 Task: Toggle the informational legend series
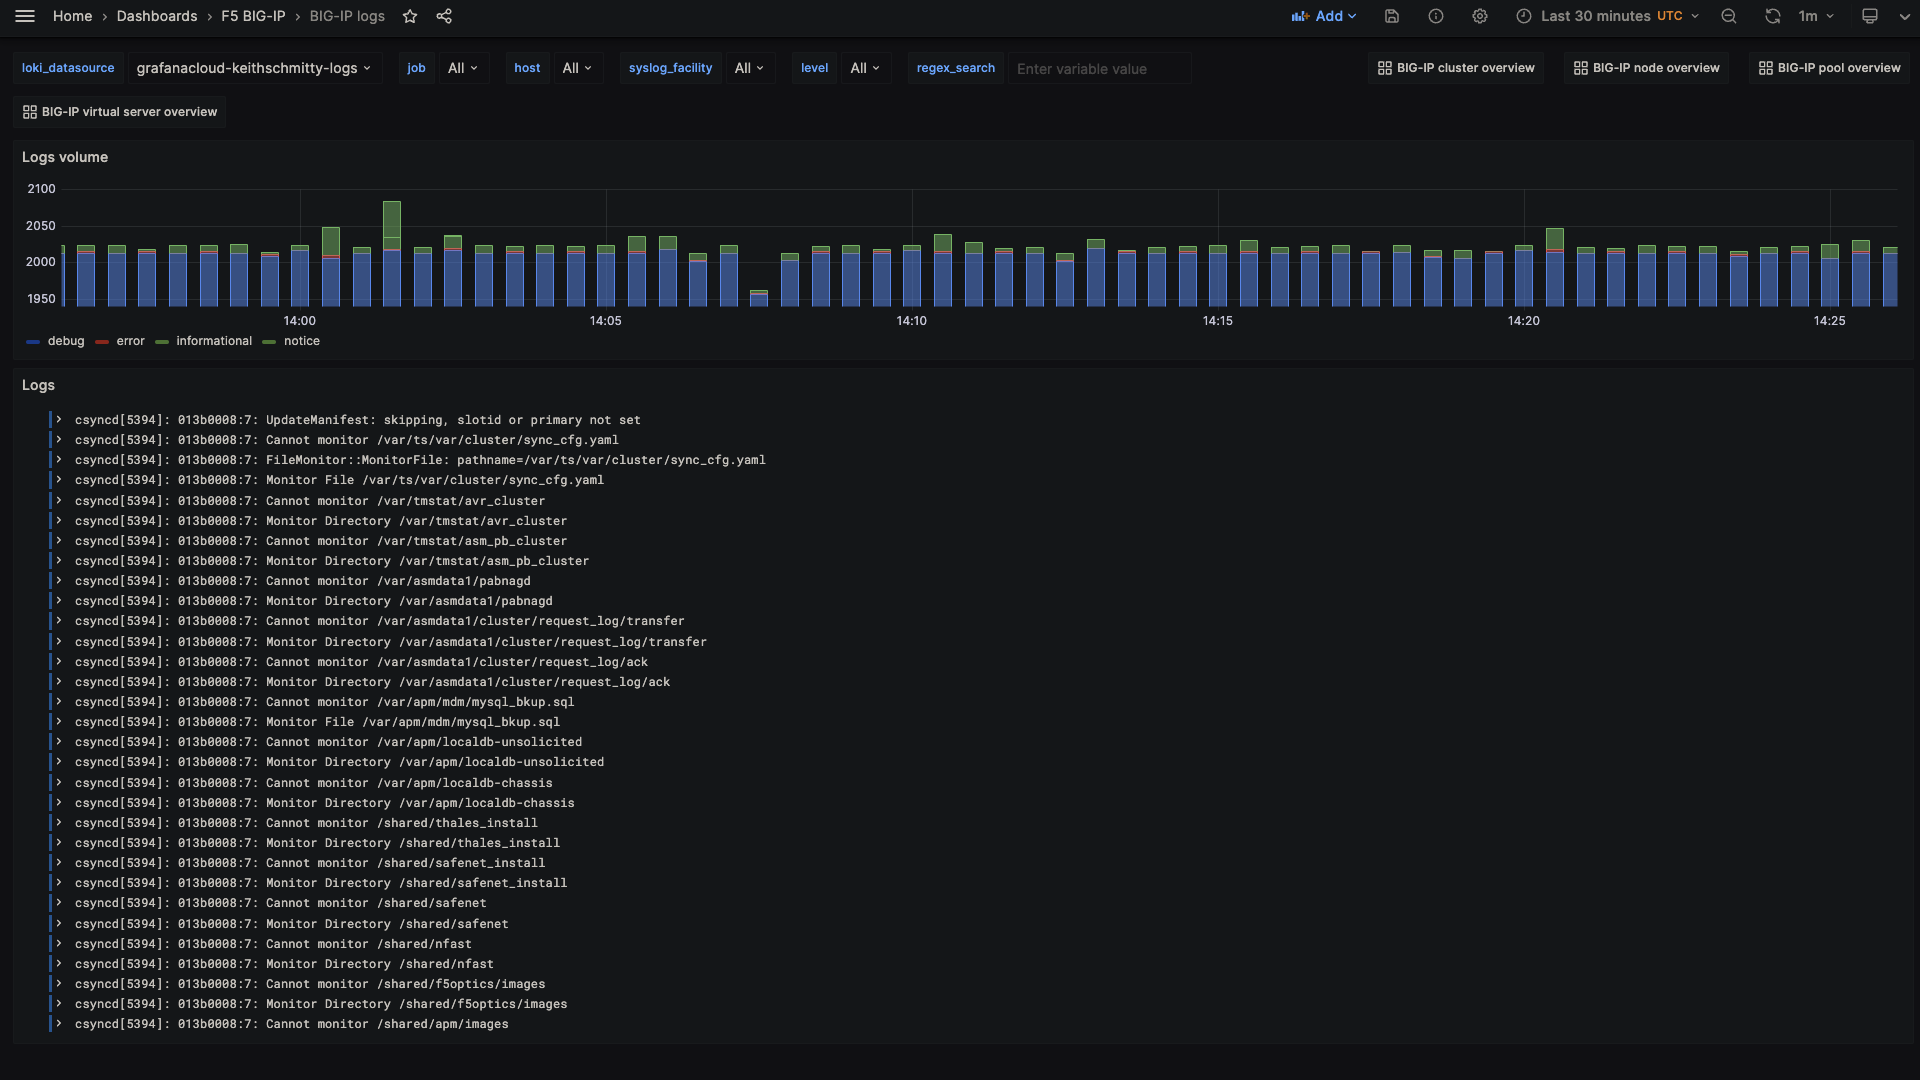click(x=214, y=341)
